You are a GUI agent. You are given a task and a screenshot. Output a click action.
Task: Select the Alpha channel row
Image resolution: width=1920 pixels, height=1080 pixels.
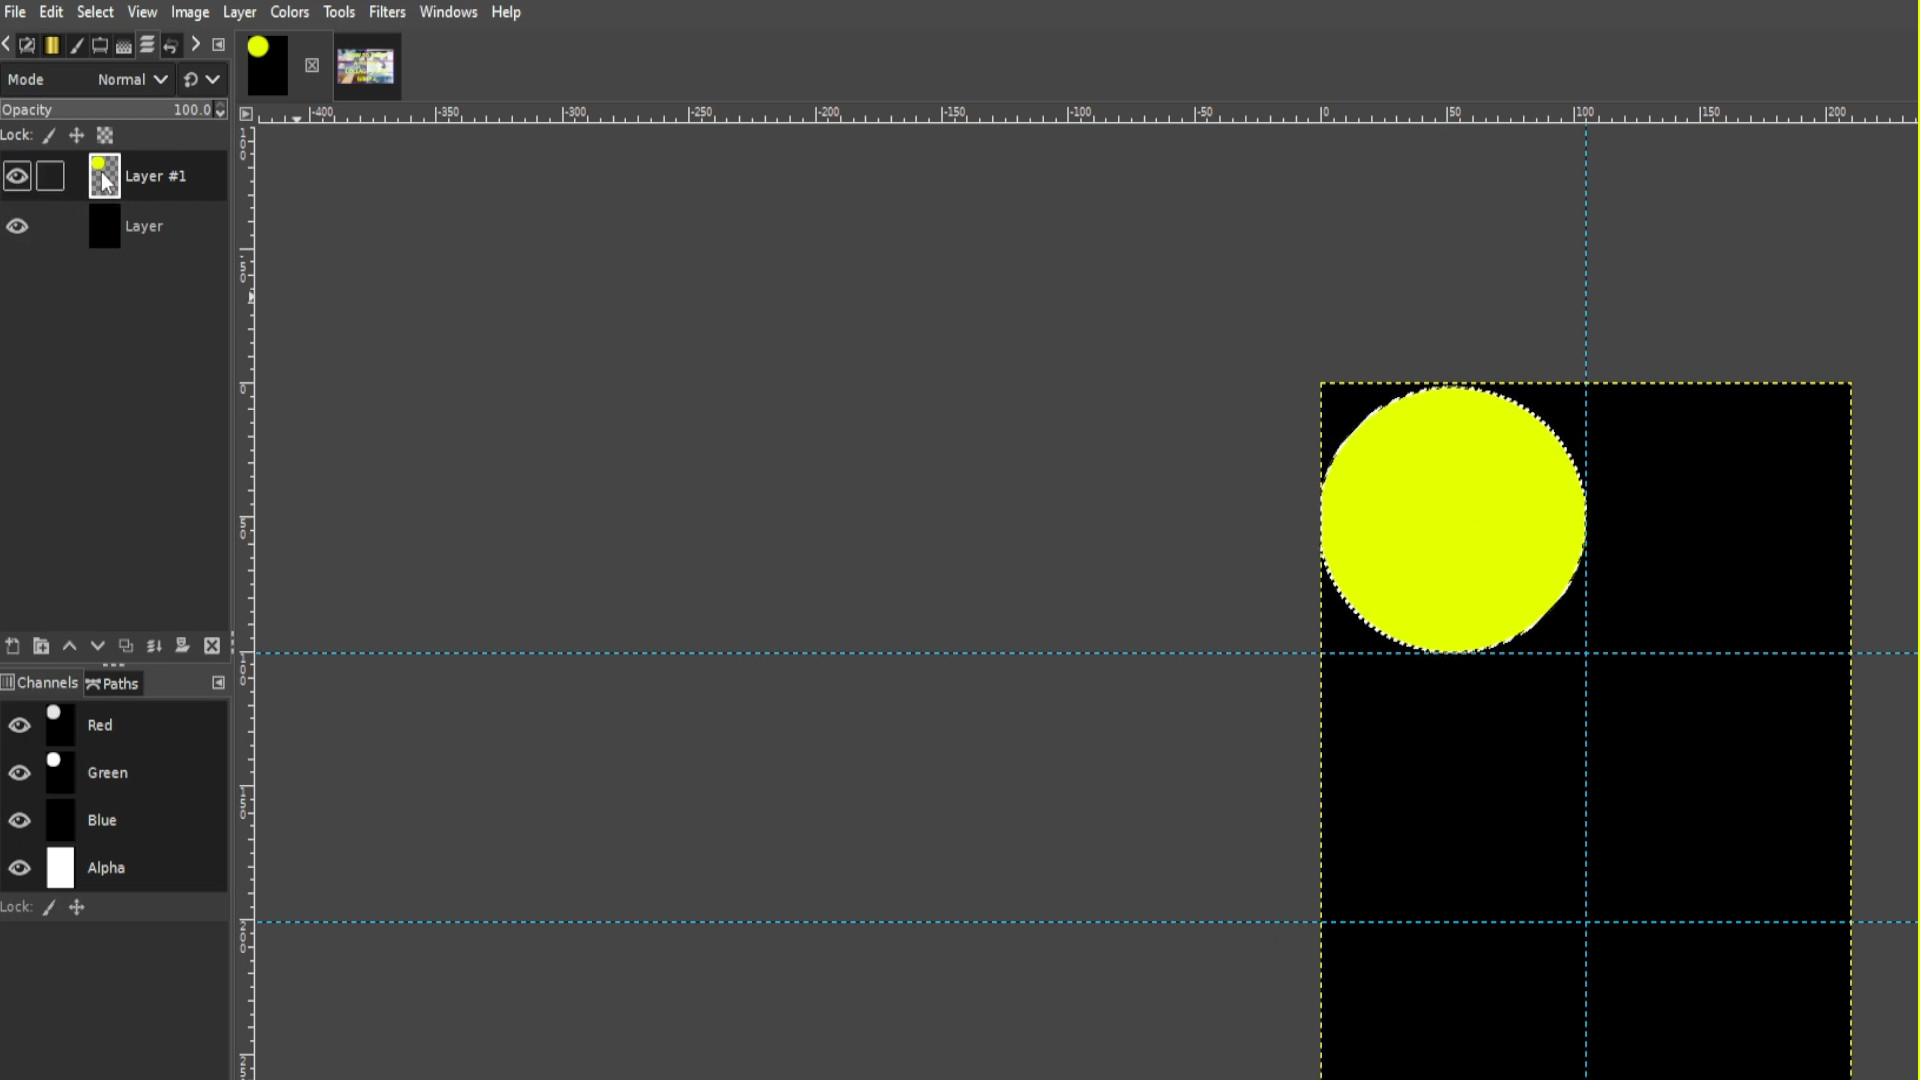pos(114,868)
